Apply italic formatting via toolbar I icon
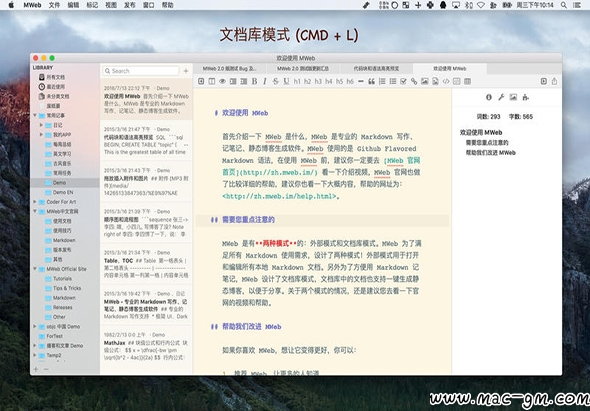This screenshot has width=590, height=411. click(265, 81)
